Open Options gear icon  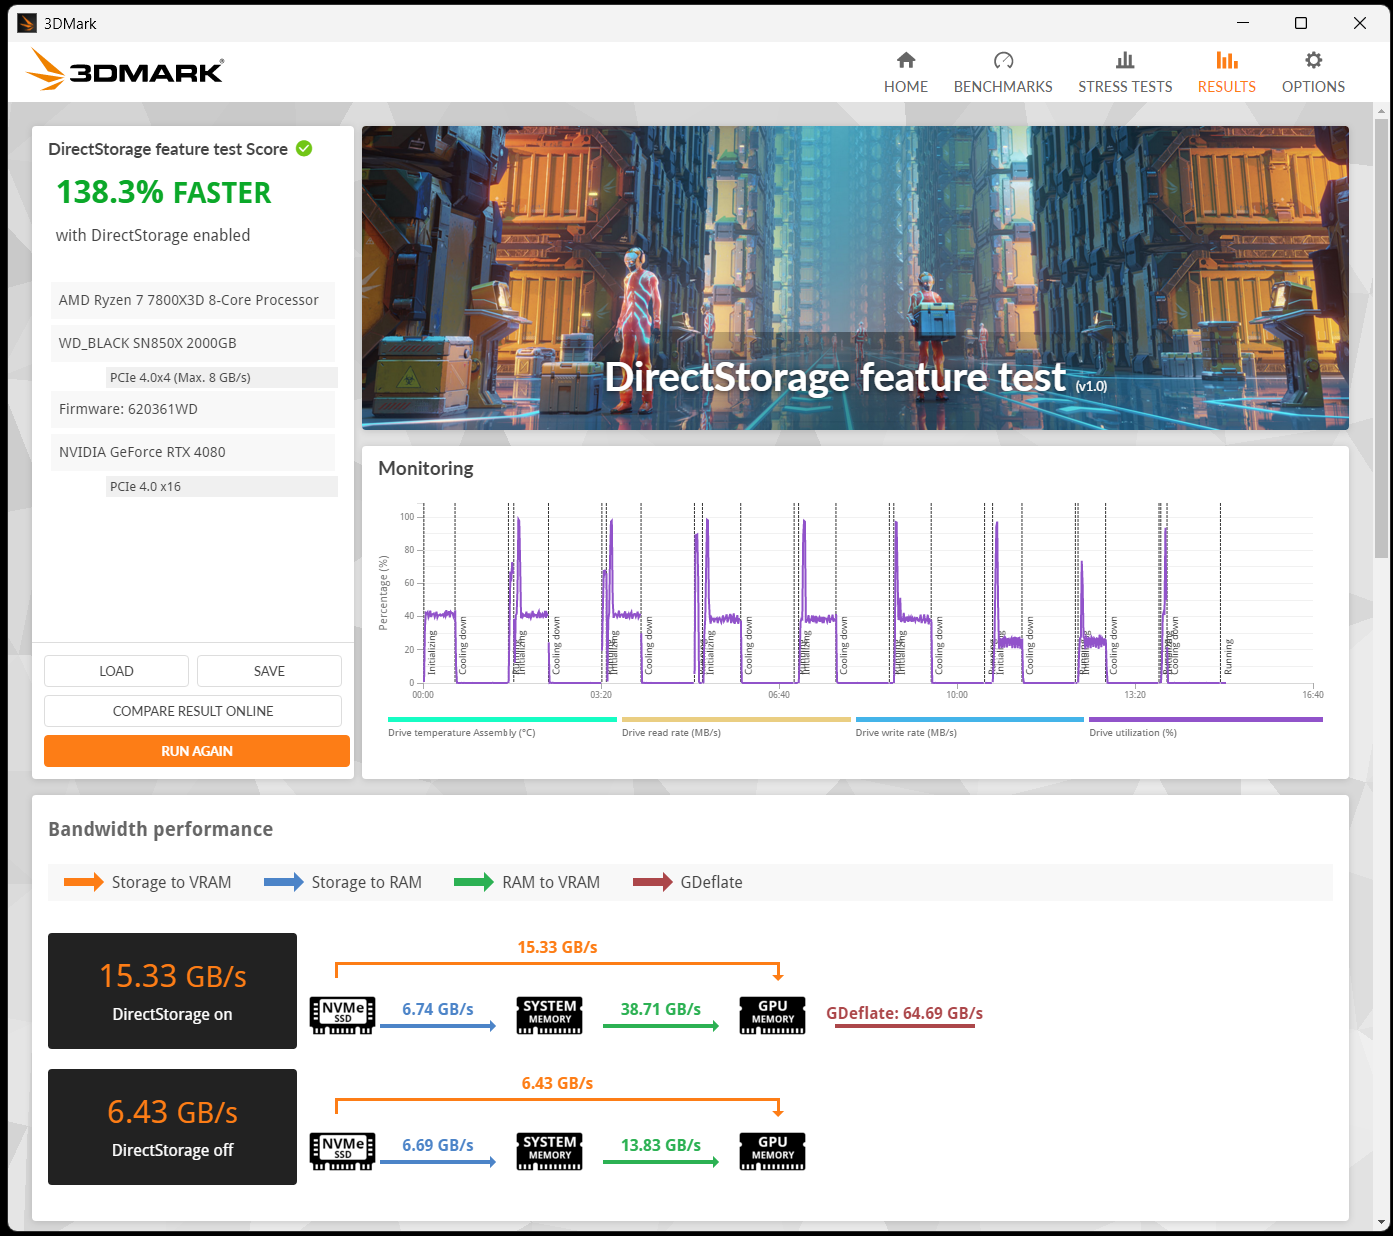click(x=1314, y=60)
